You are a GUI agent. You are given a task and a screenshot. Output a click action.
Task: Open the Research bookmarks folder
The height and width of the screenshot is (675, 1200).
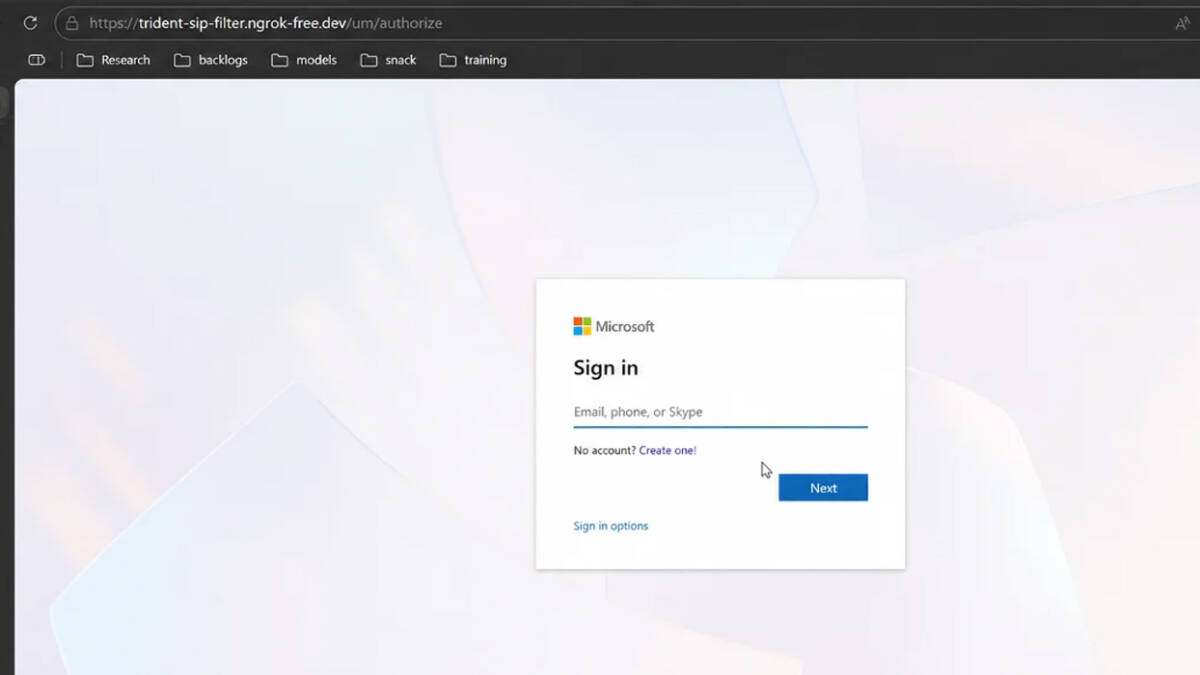(x=113, y=60)
